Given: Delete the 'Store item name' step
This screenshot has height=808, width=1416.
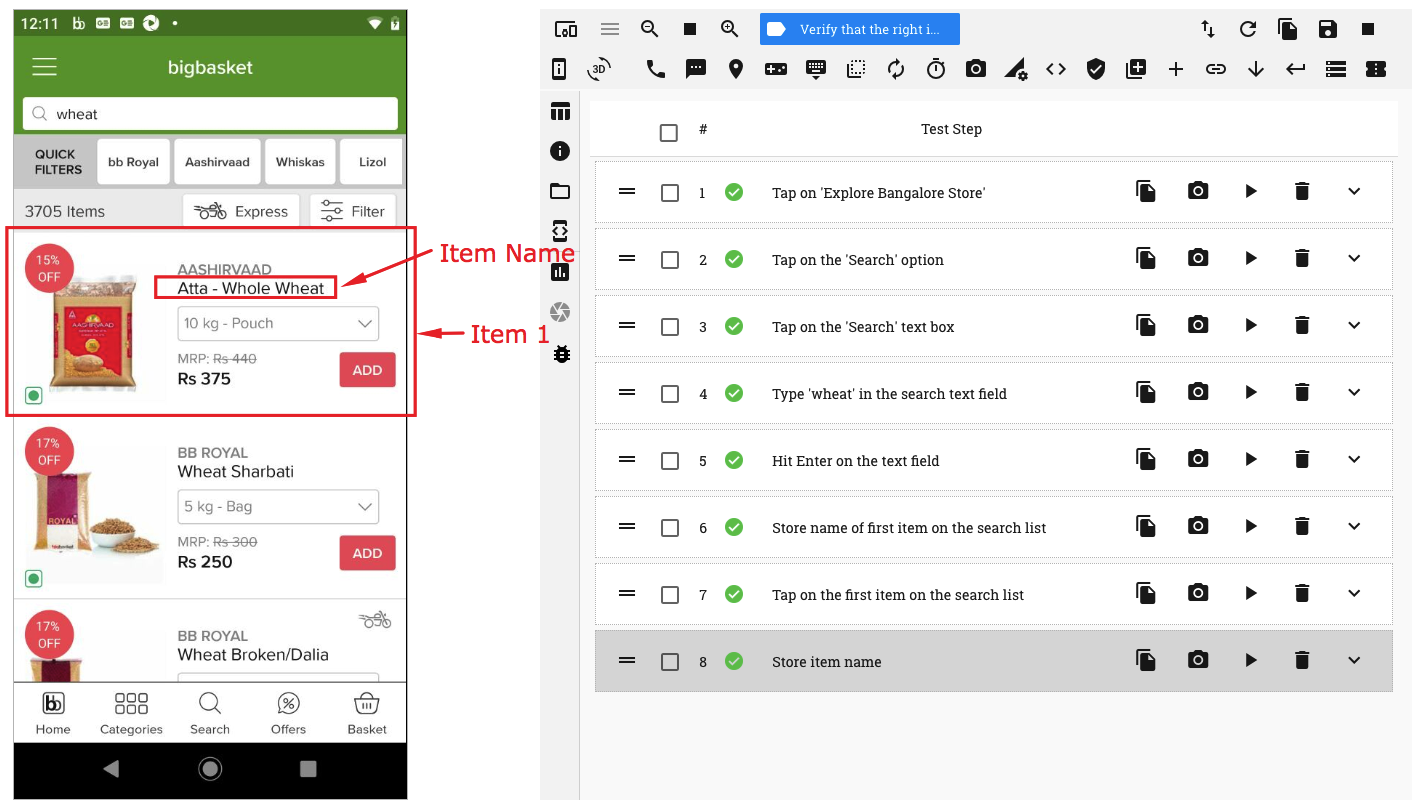Looking at the screenshot, I should 1302,660.
